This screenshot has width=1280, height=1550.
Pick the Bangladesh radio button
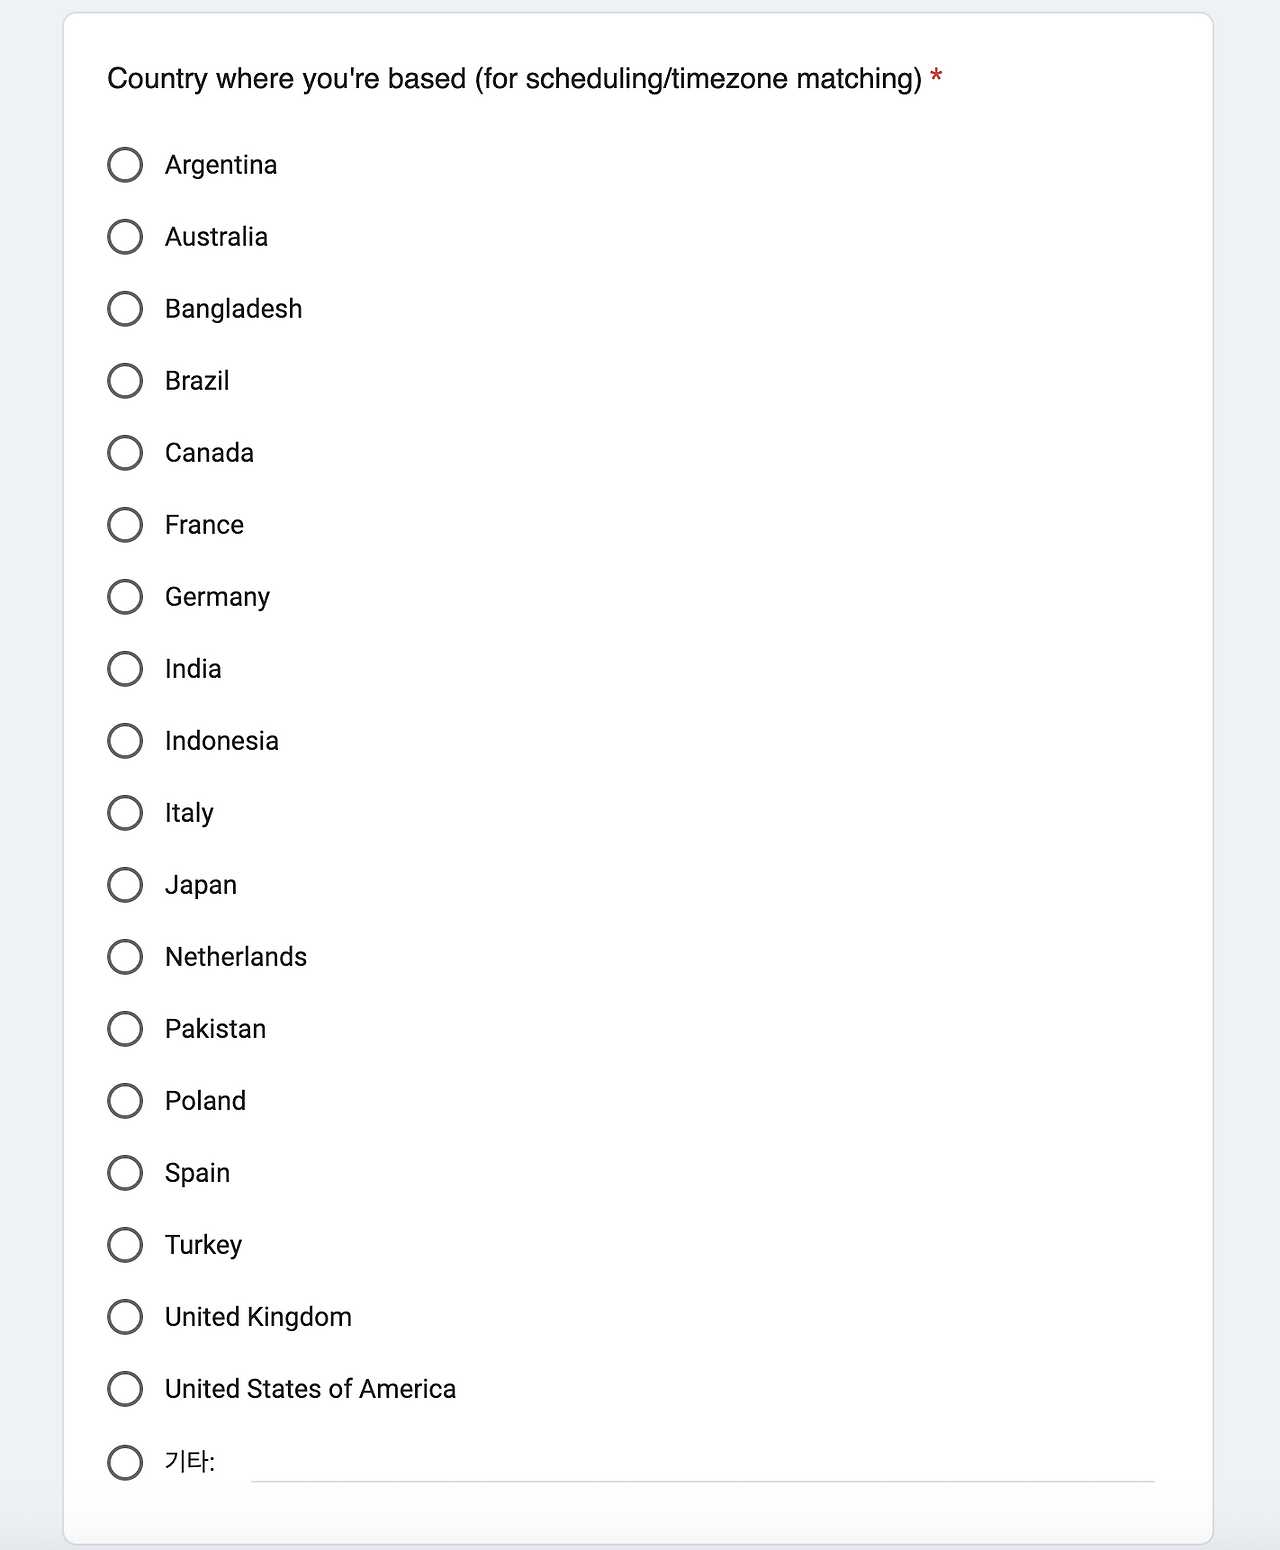[125, 309]
